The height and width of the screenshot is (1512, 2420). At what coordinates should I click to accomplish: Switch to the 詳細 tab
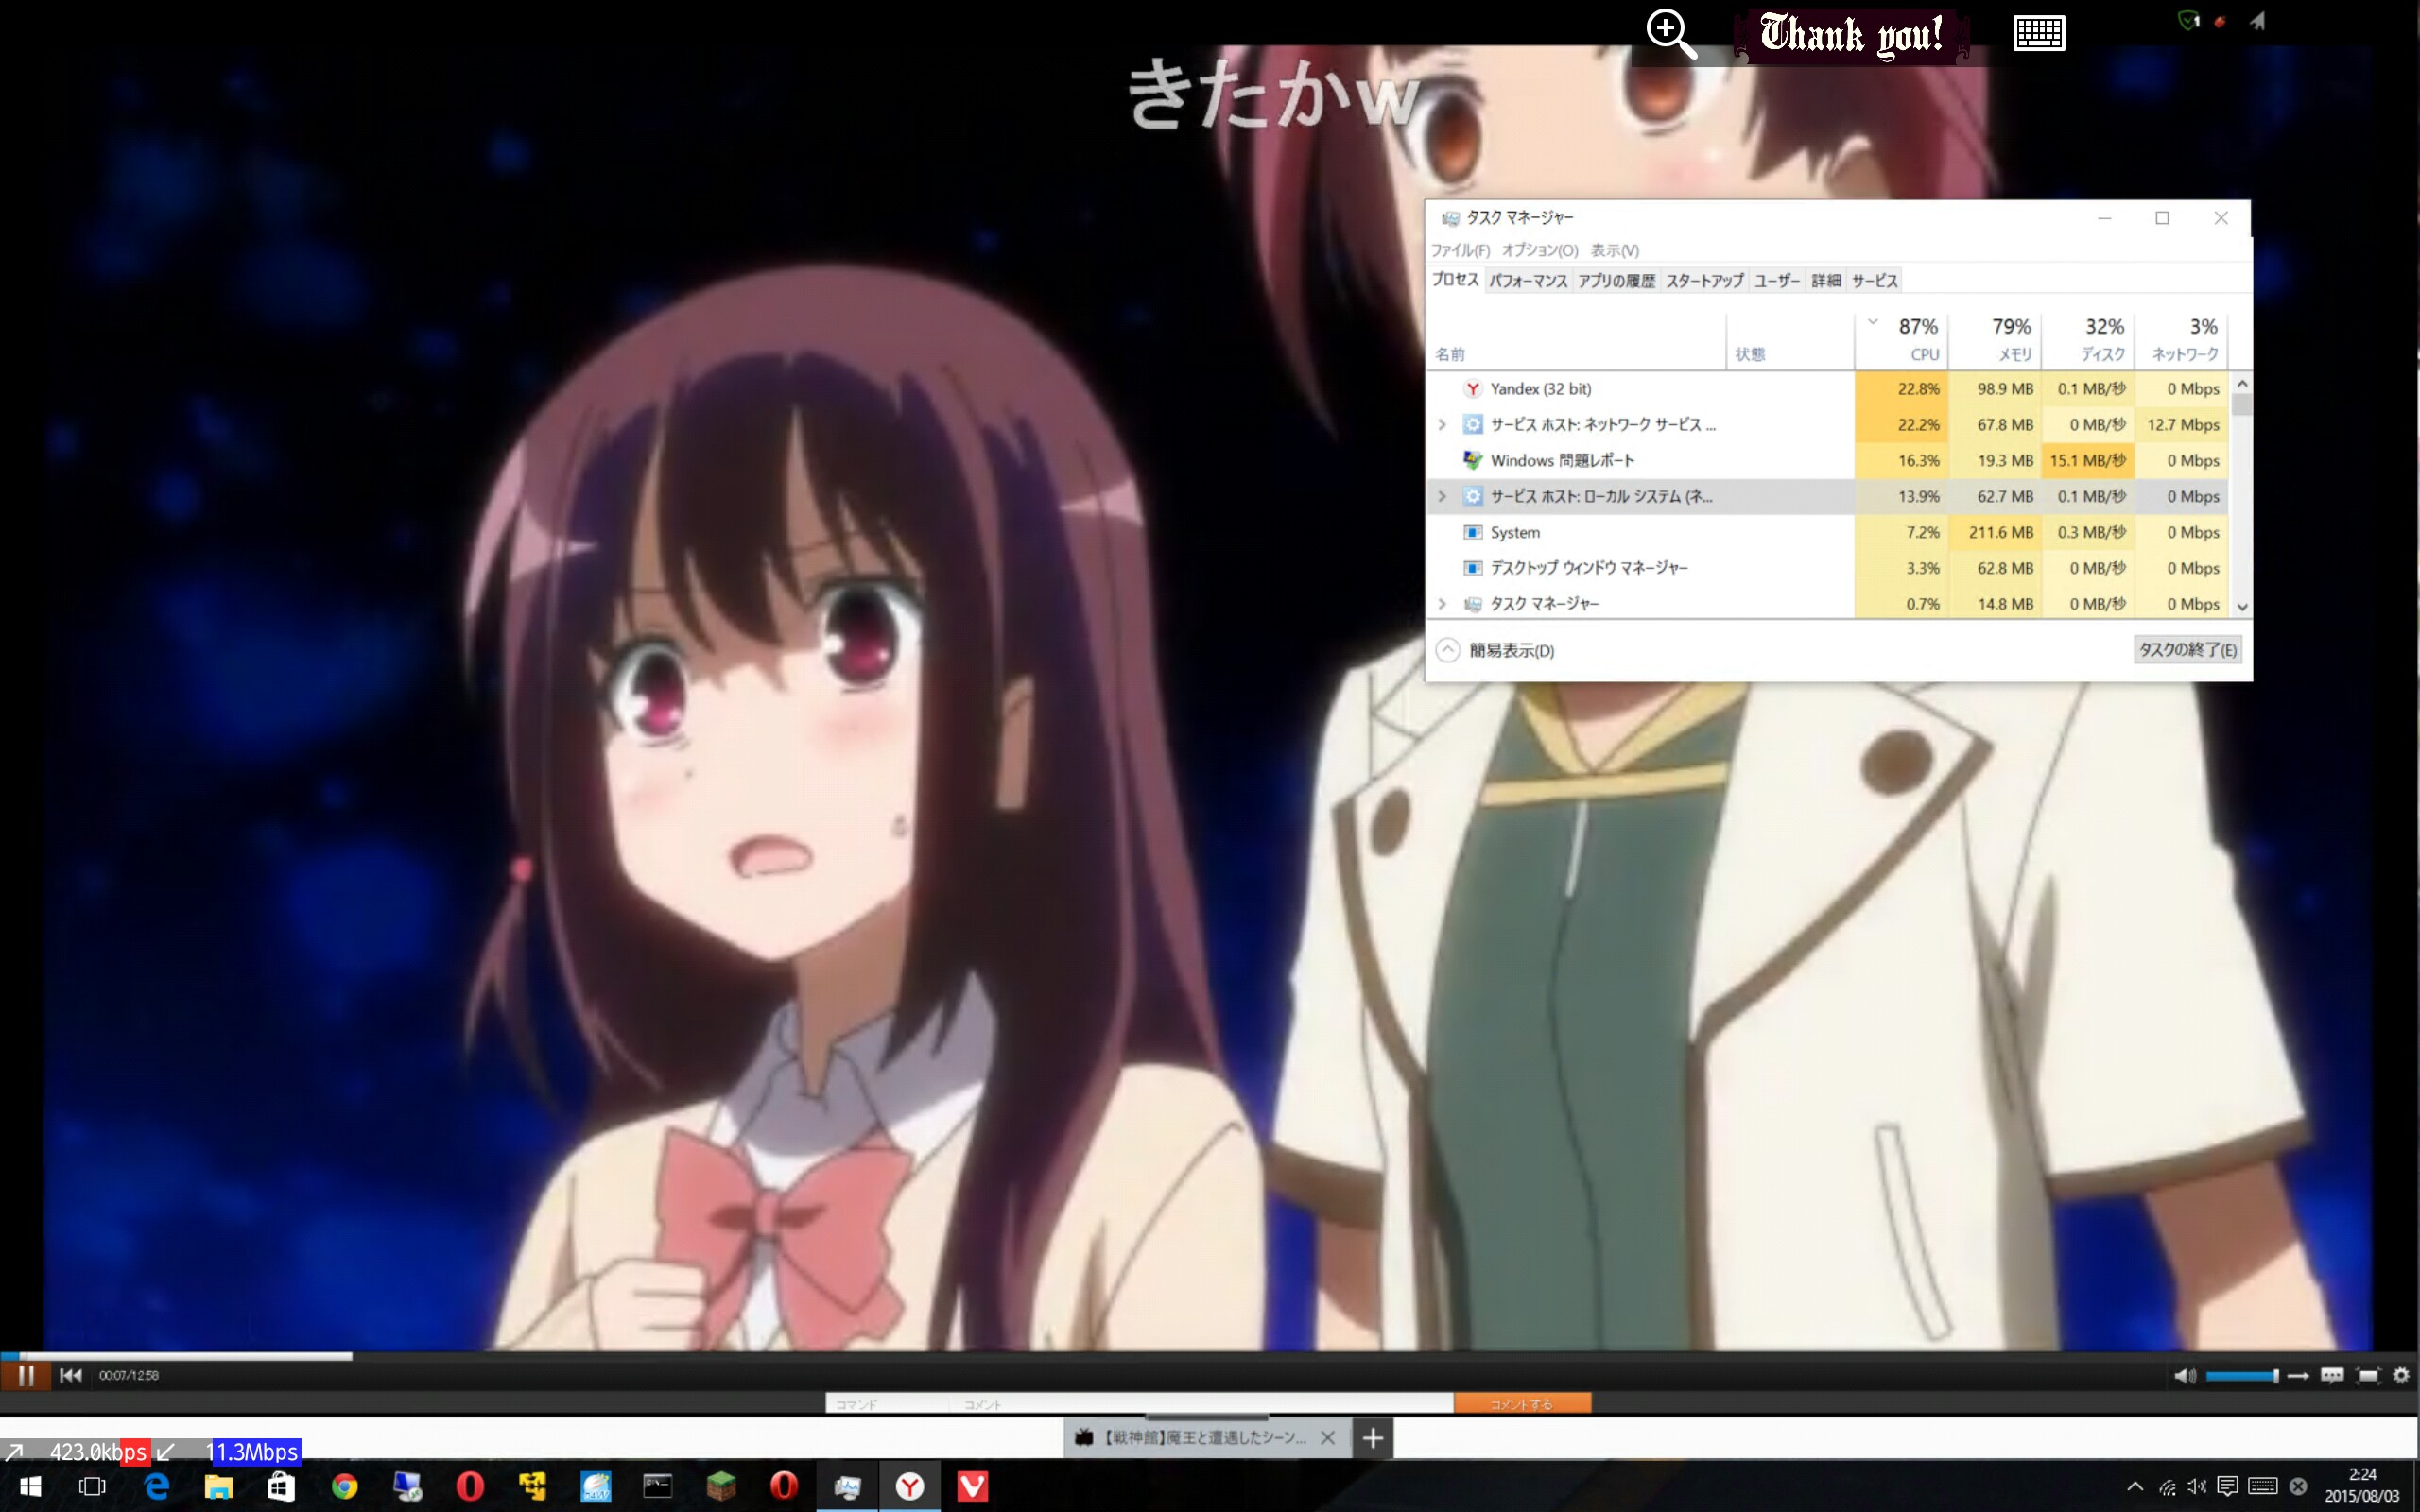[1826, 281]
